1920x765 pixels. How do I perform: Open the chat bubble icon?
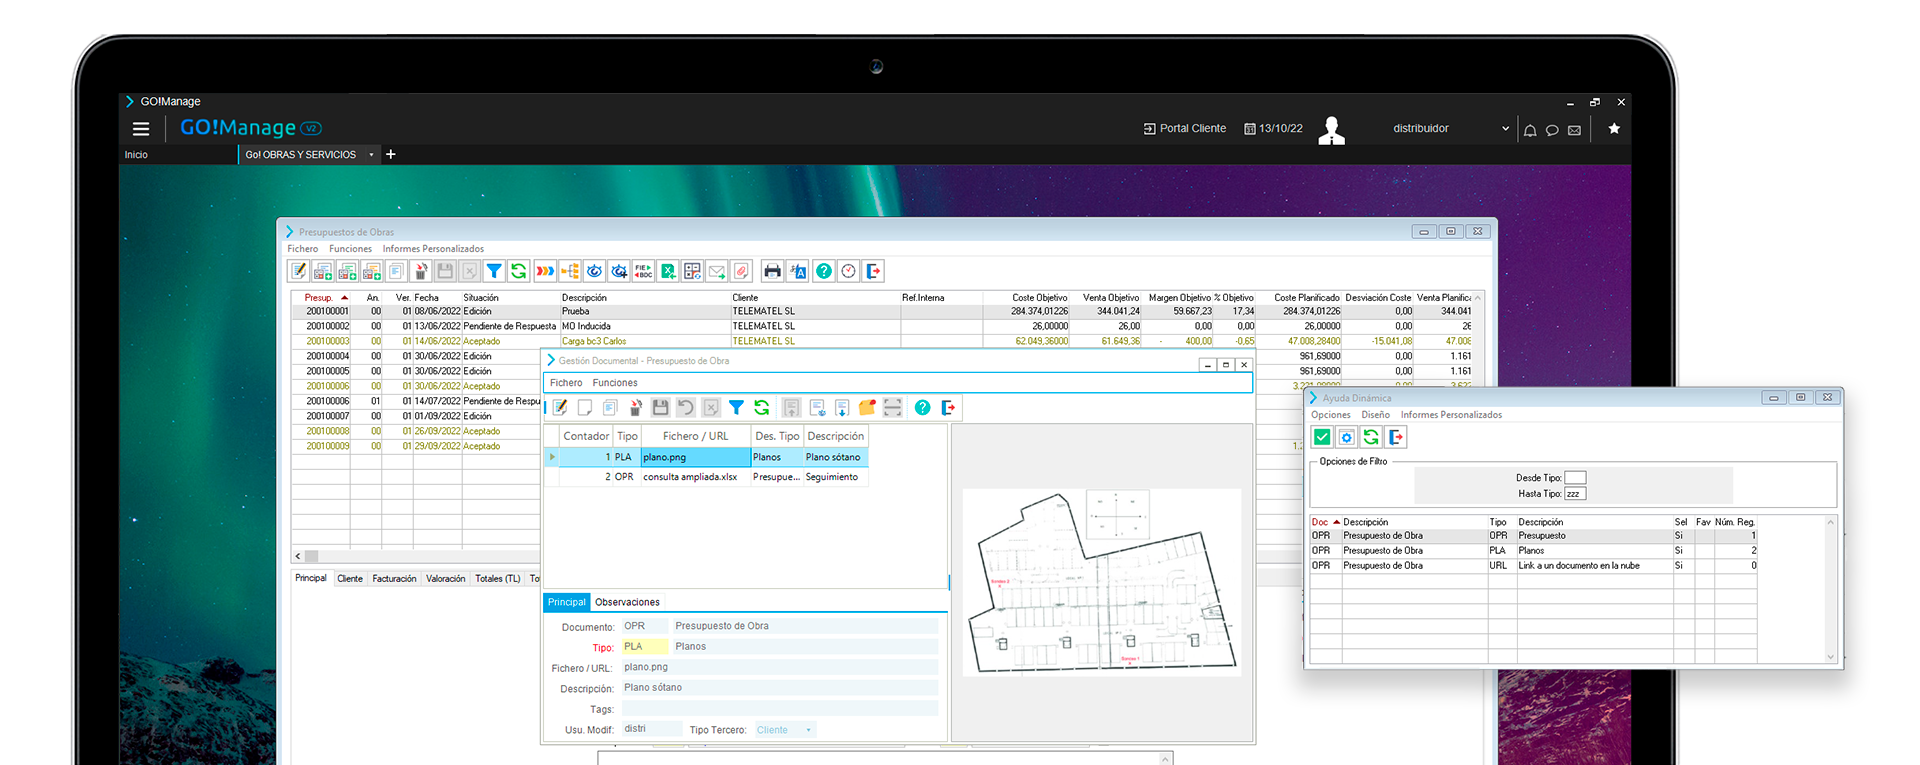tap(1552, 130)
